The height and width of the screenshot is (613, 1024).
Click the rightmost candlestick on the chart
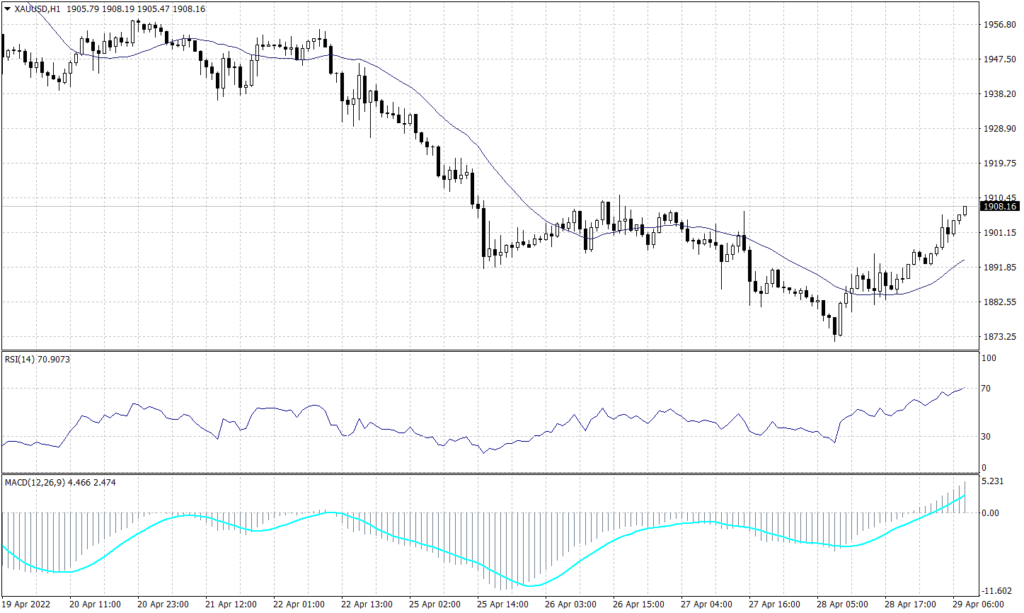pos(965,210)
